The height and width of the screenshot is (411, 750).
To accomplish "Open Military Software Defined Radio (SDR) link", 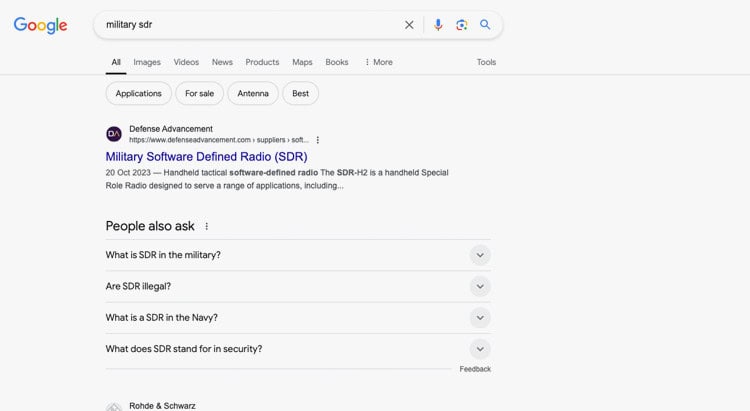I will tap(207, 156).
